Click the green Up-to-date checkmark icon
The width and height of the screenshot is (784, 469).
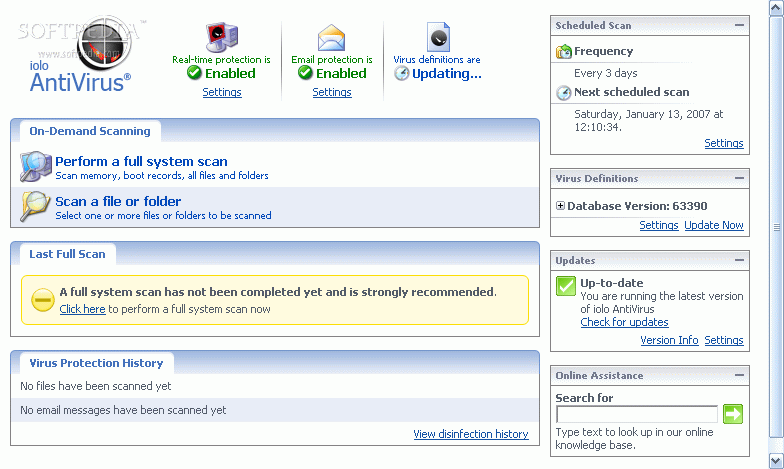click(x=566, y=286)
